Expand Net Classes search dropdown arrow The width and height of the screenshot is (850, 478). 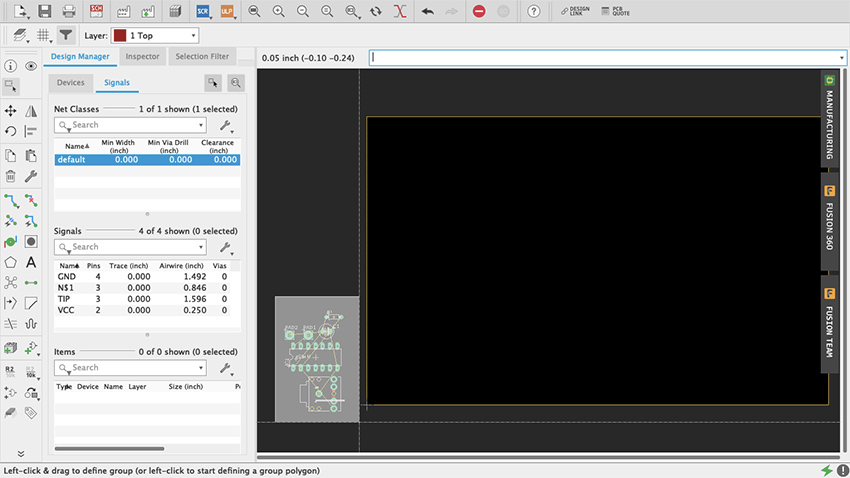tap(201, 125)
